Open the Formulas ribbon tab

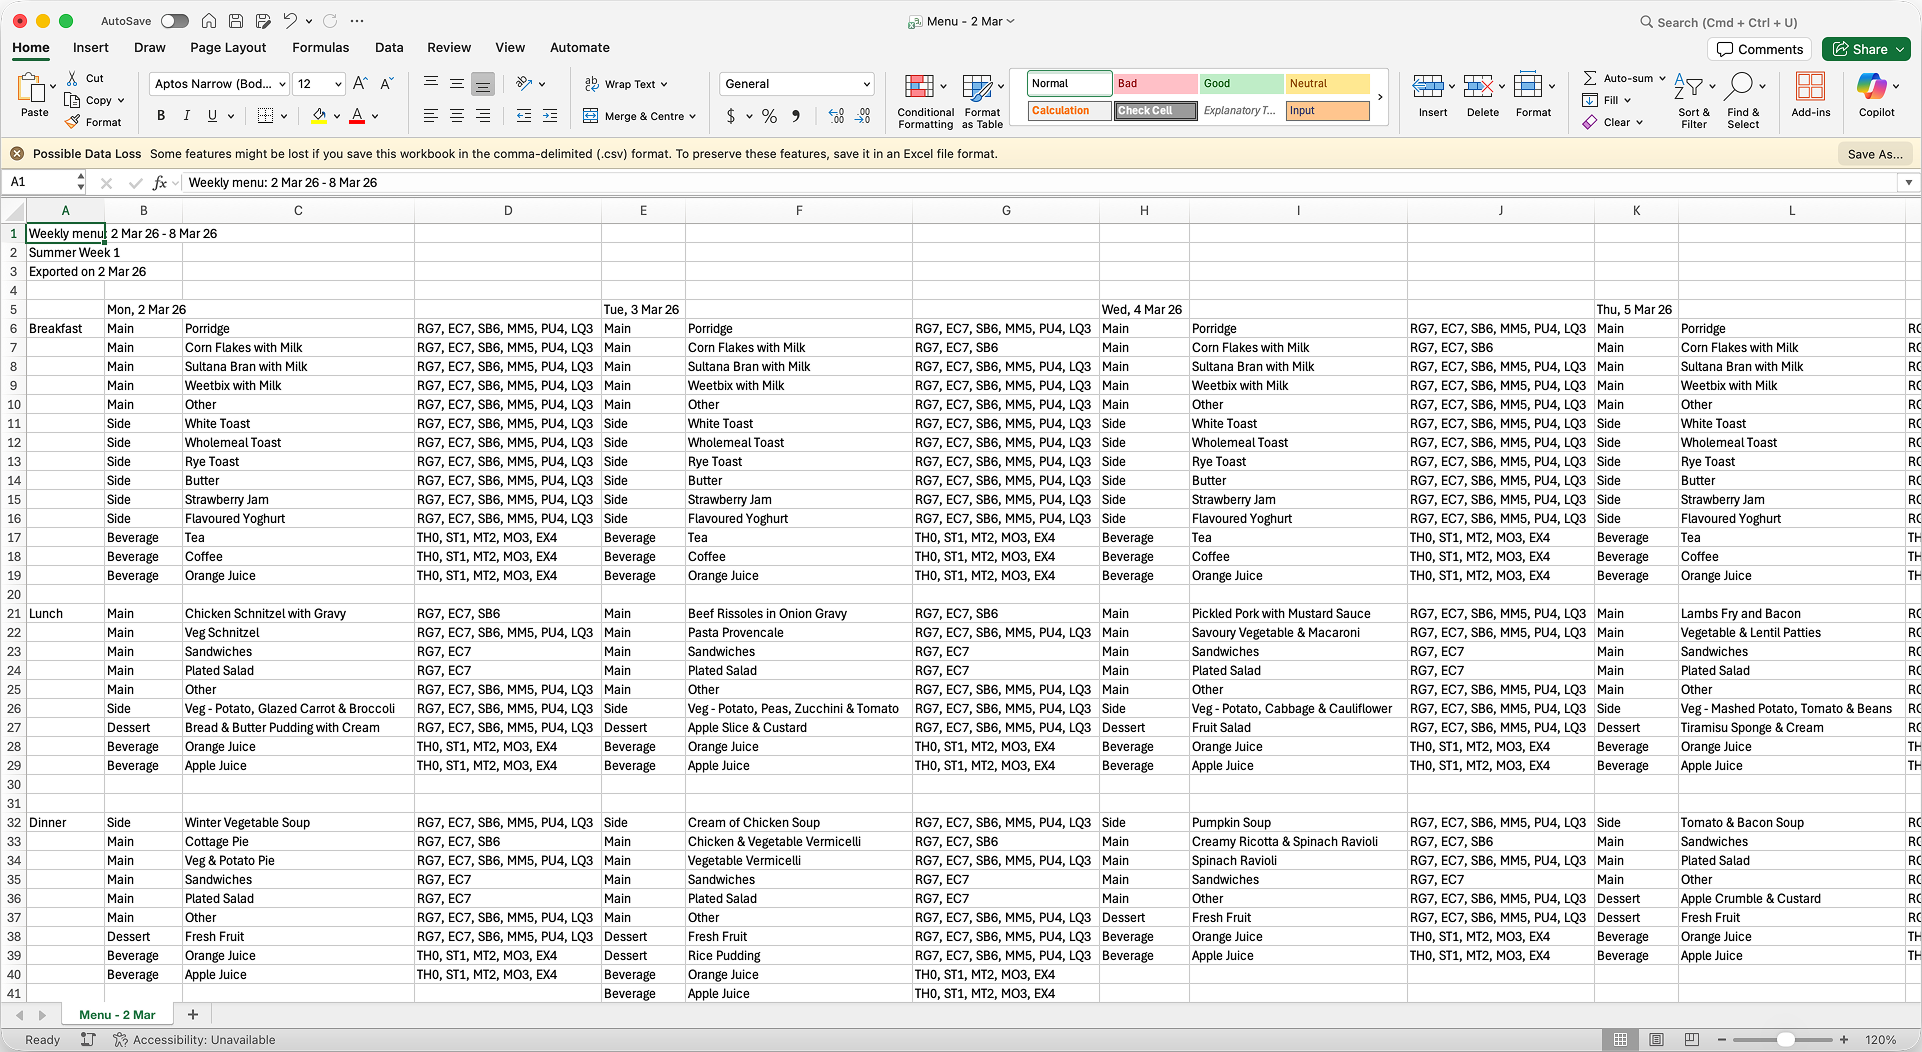click(x=320, y=47)
